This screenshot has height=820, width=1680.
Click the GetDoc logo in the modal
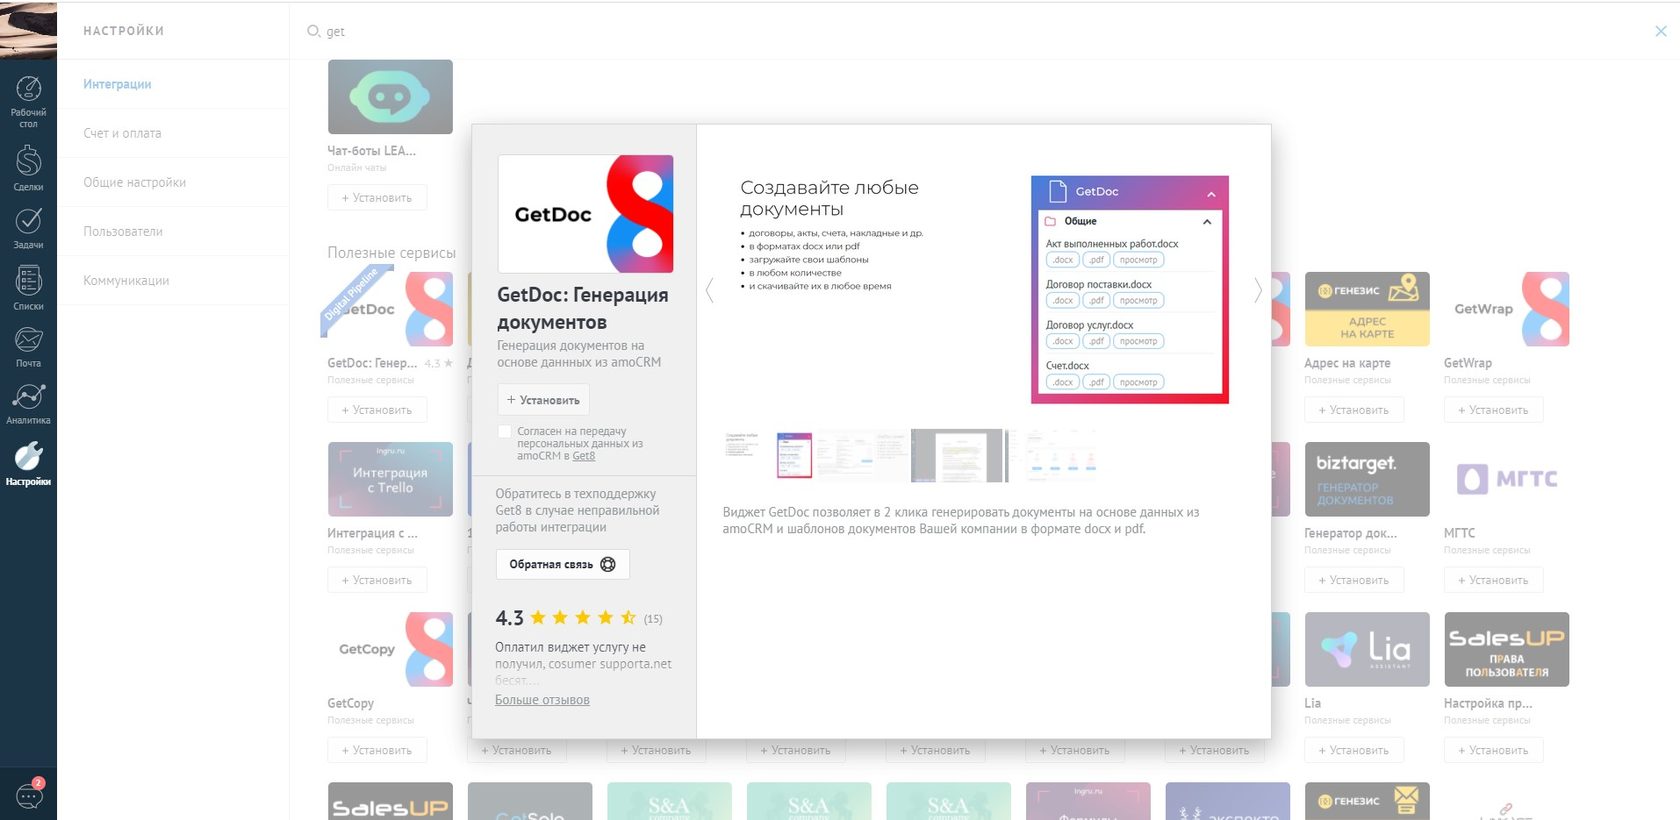pos(585,213)
